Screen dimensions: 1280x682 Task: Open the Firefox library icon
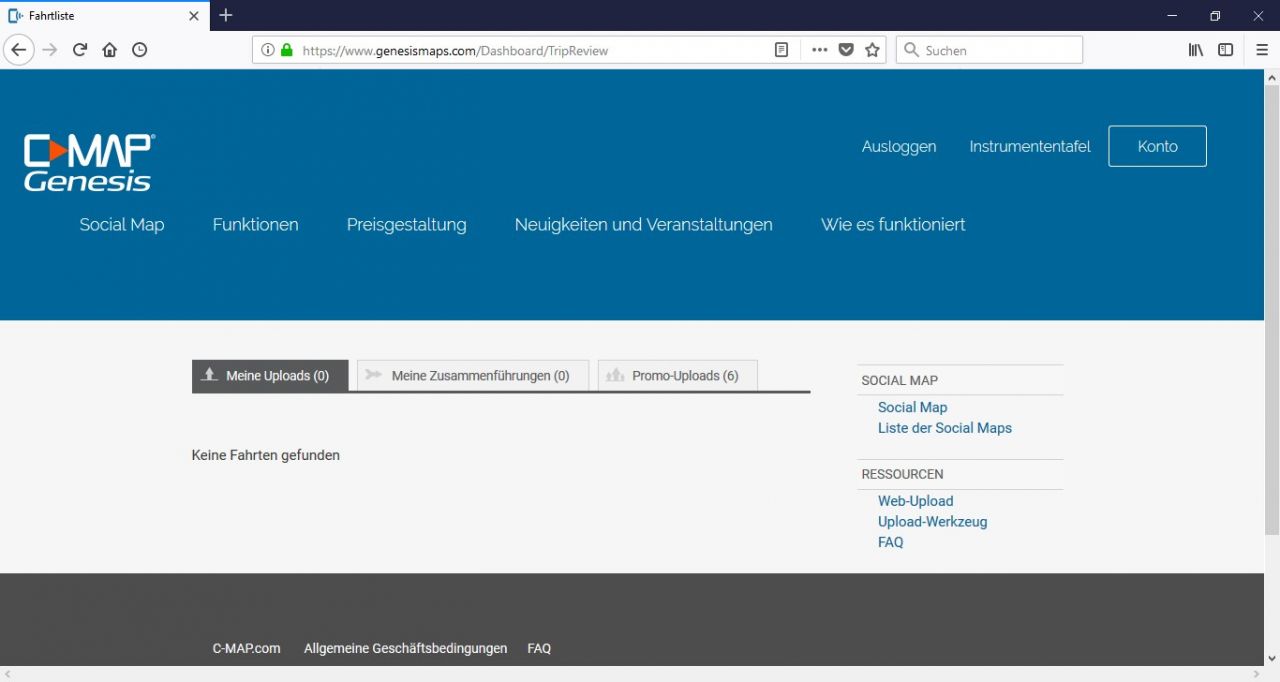[1196, 50]
